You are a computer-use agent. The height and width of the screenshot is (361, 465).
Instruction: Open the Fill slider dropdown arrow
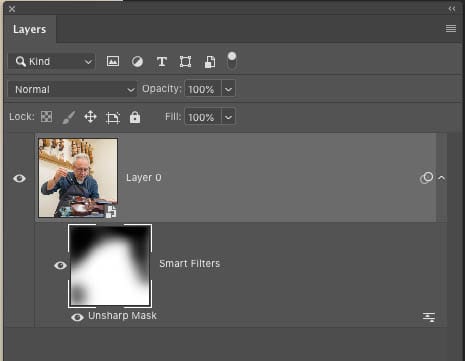[x=228, y=117]
